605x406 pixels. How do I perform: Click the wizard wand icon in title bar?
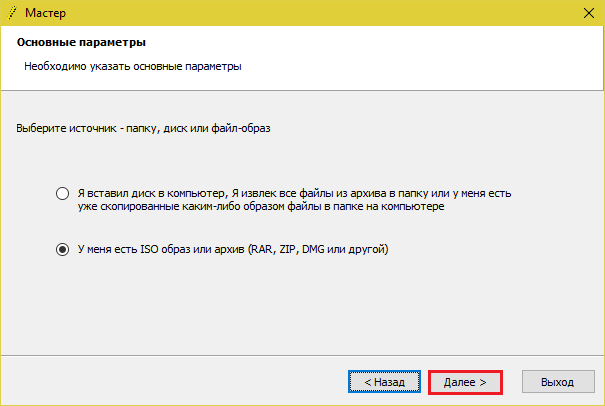pyautogui.click(x=10, y=13)
